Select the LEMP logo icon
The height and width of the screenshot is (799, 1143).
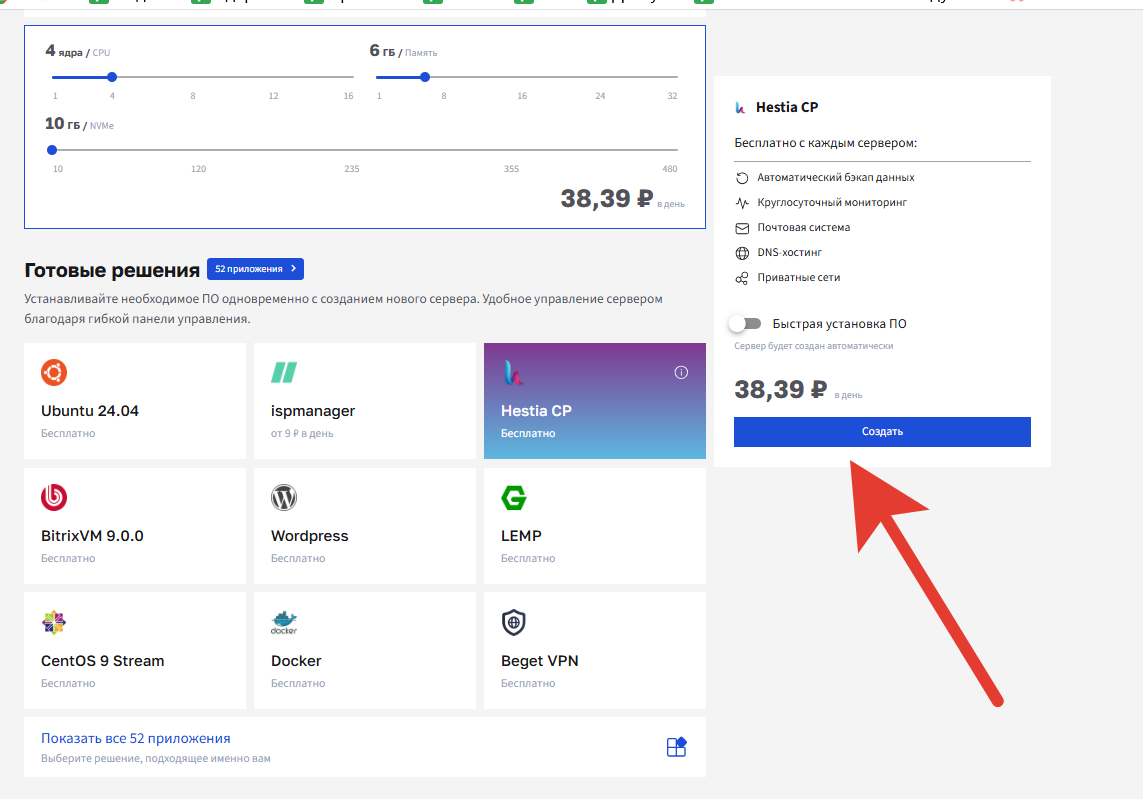(x=514, y=497)
